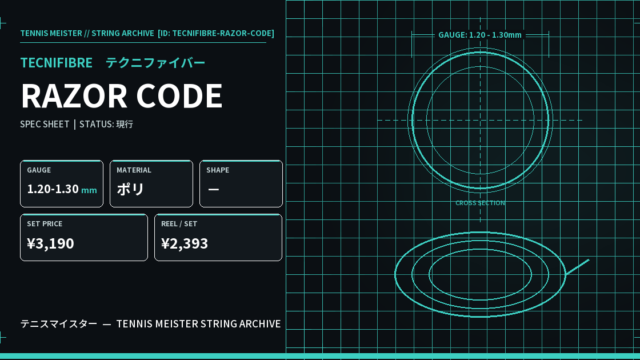Open the SET PRICE ¥3,190 card
The width and height of the screenshot is (640, 360).
pos(84,237)
